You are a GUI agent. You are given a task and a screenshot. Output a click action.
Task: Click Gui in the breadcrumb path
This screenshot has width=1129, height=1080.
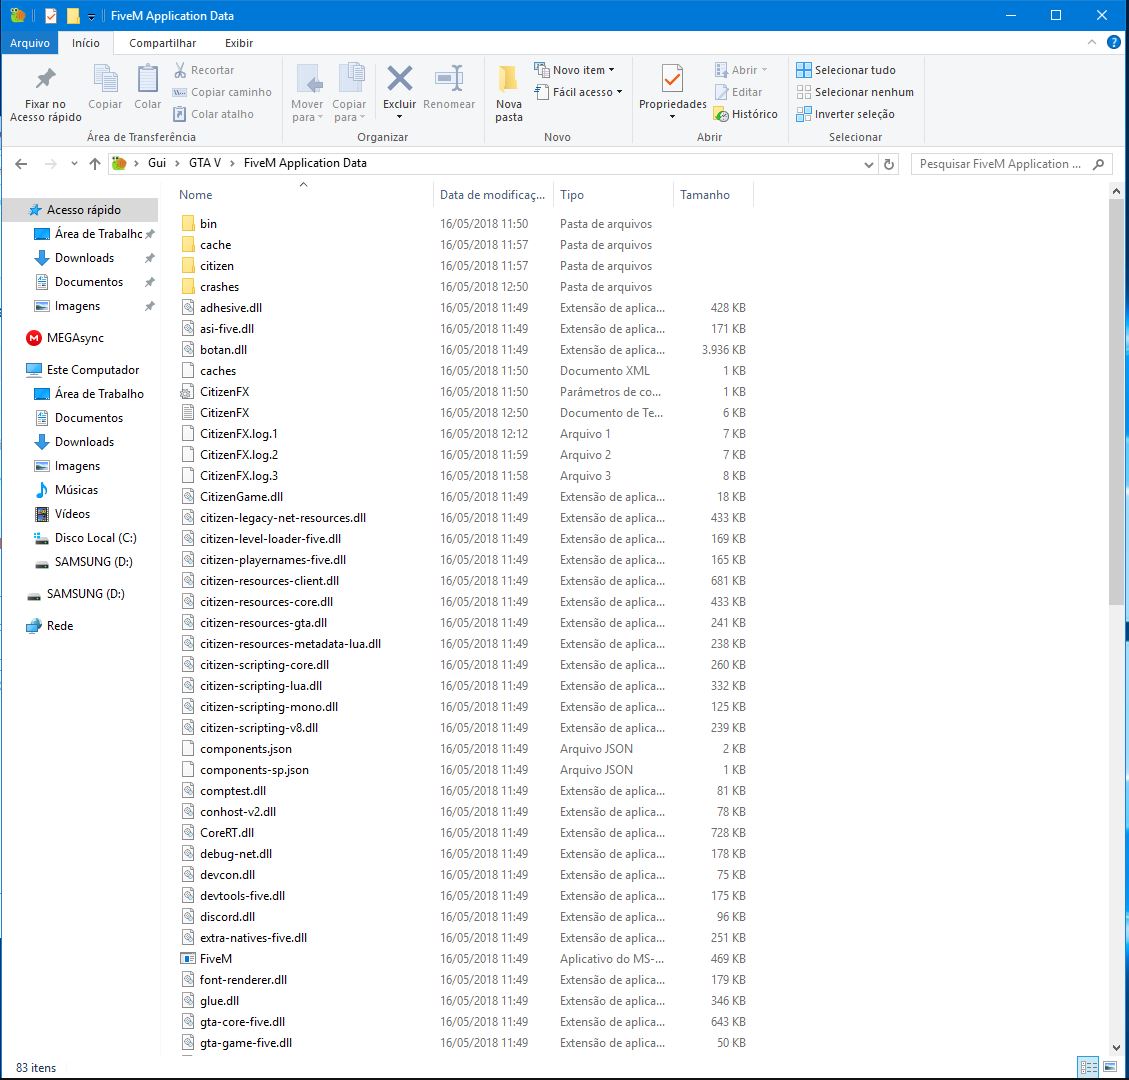click(157, 163)
